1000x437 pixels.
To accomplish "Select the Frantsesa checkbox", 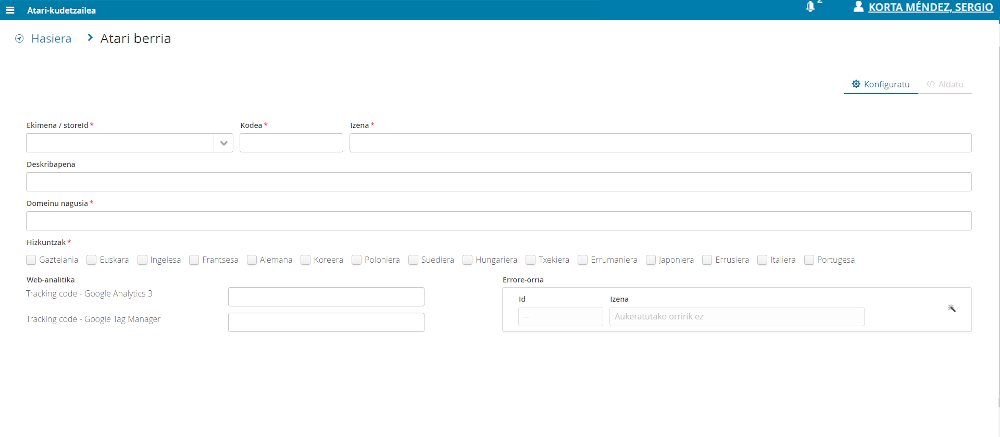I will click(x=194, y=260).
